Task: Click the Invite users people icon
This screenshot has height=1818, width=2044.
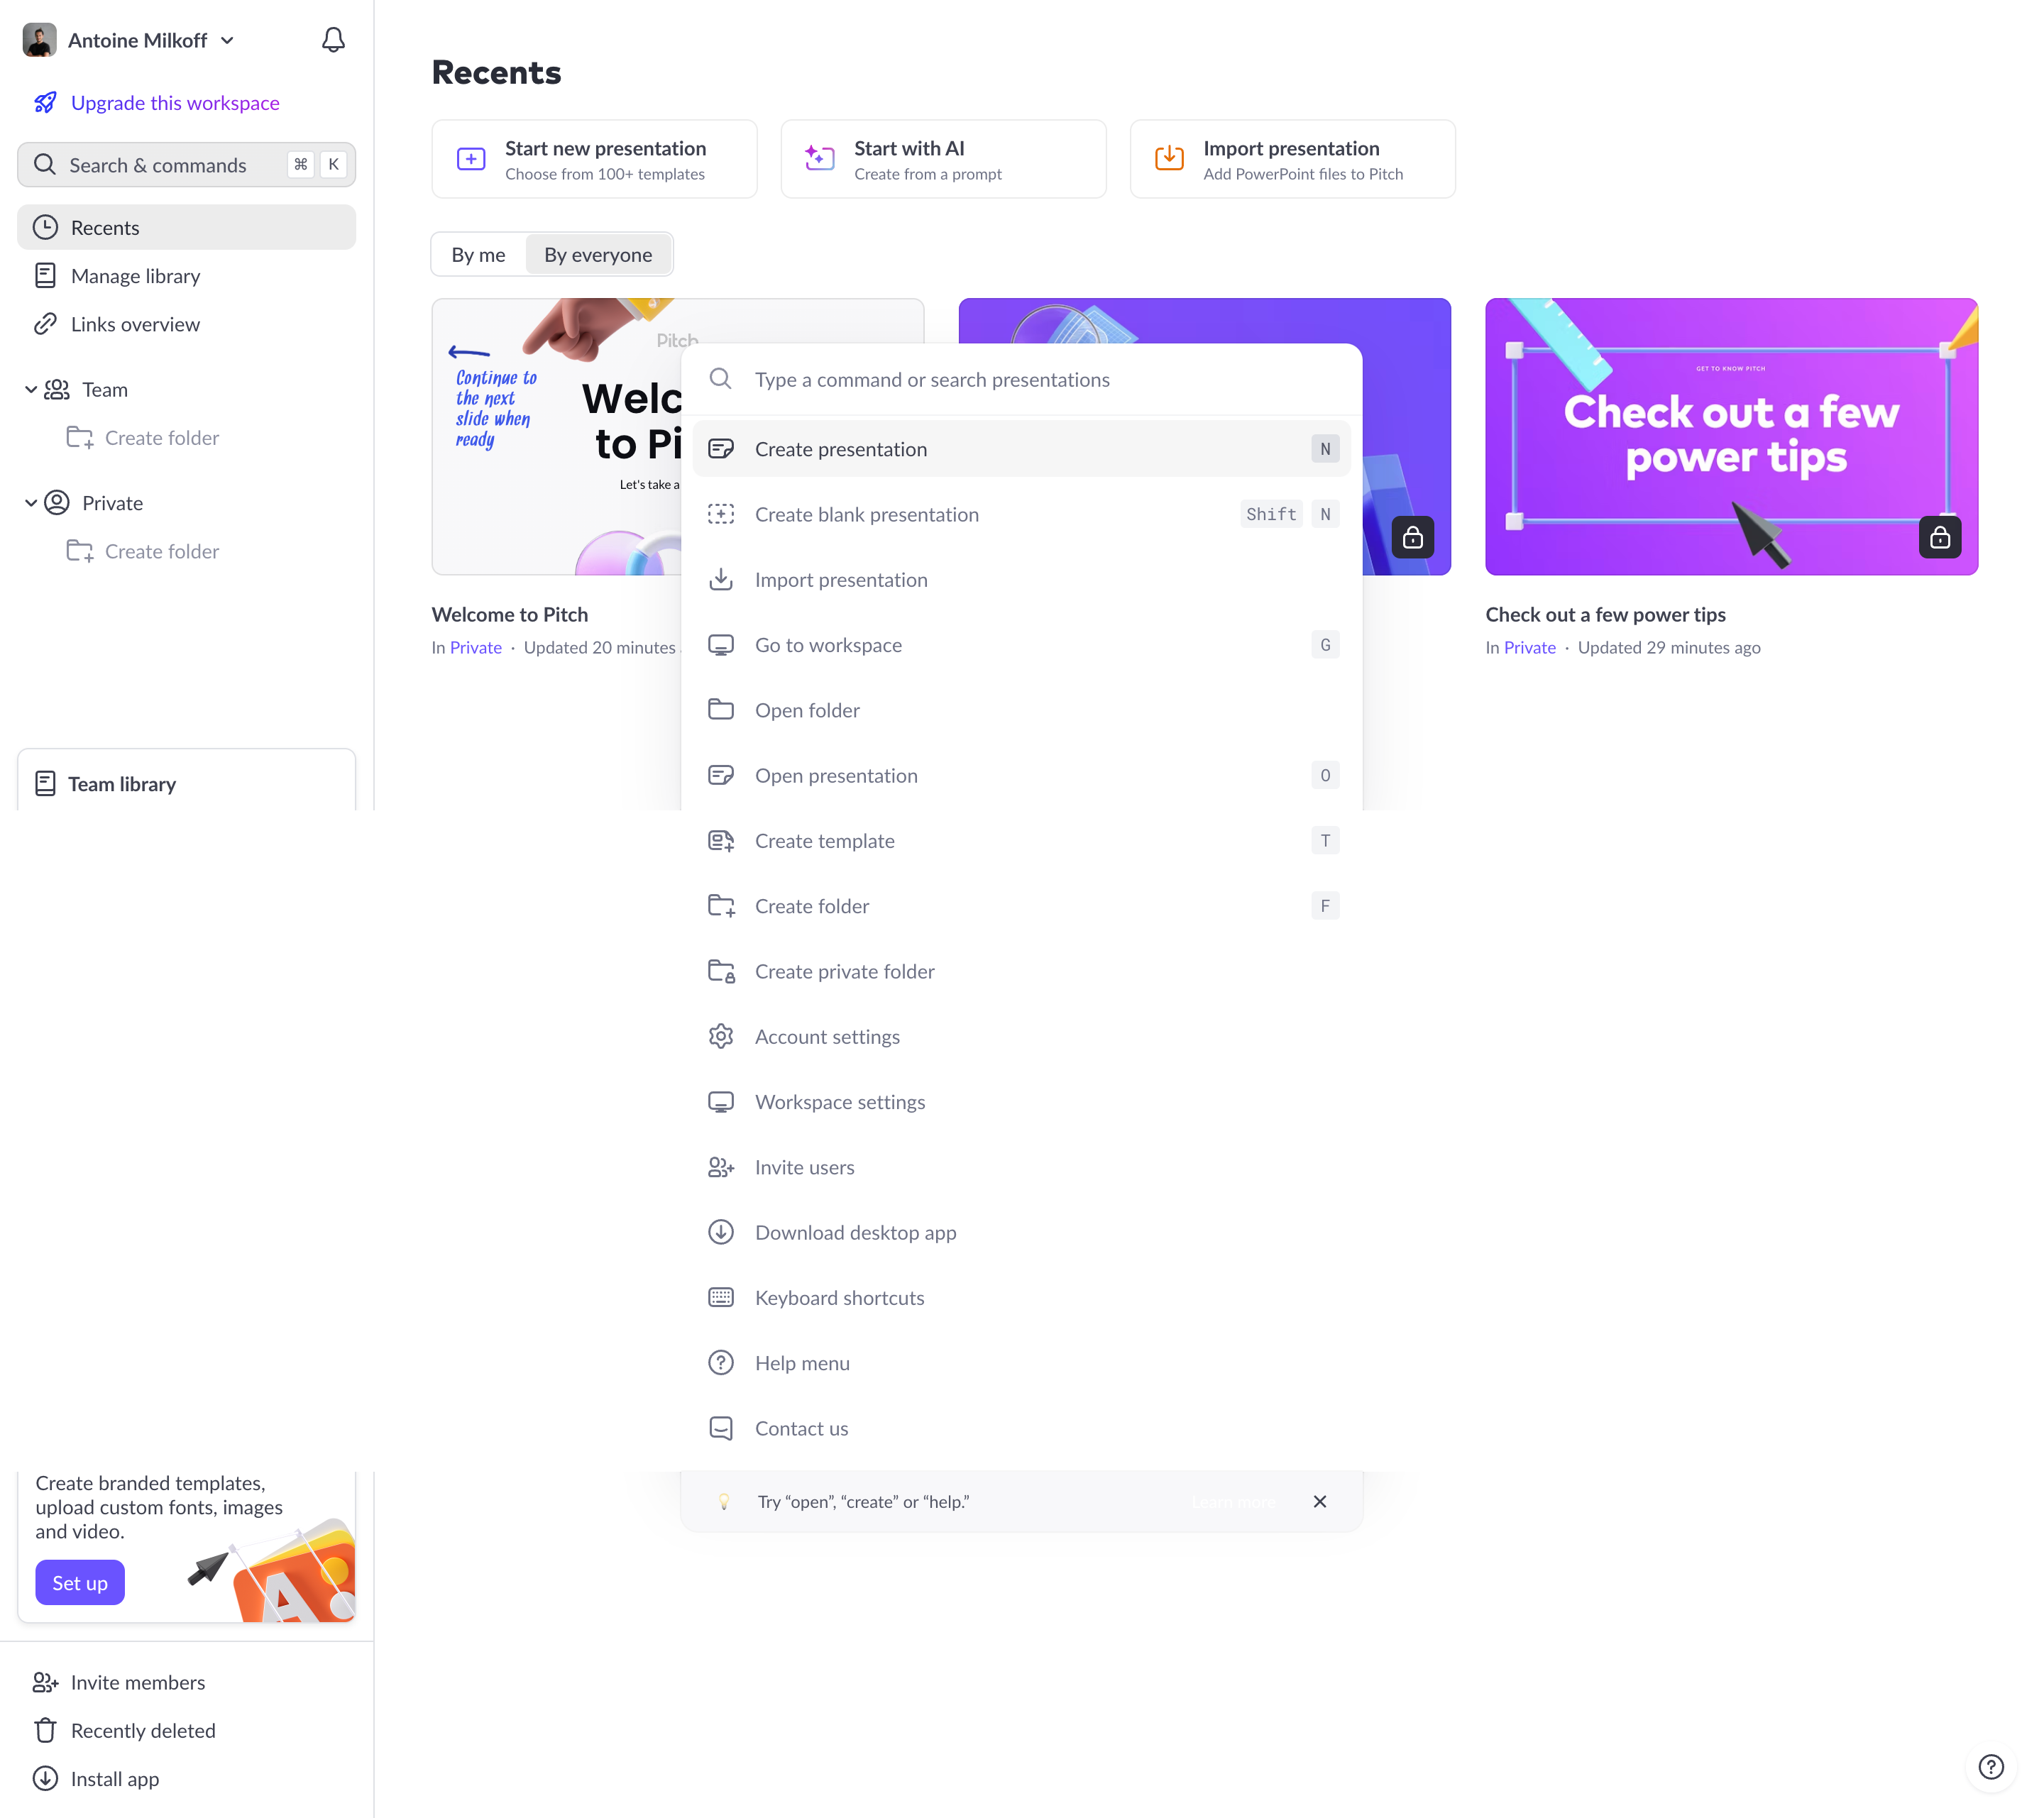Action: [x=721, y=1168]
